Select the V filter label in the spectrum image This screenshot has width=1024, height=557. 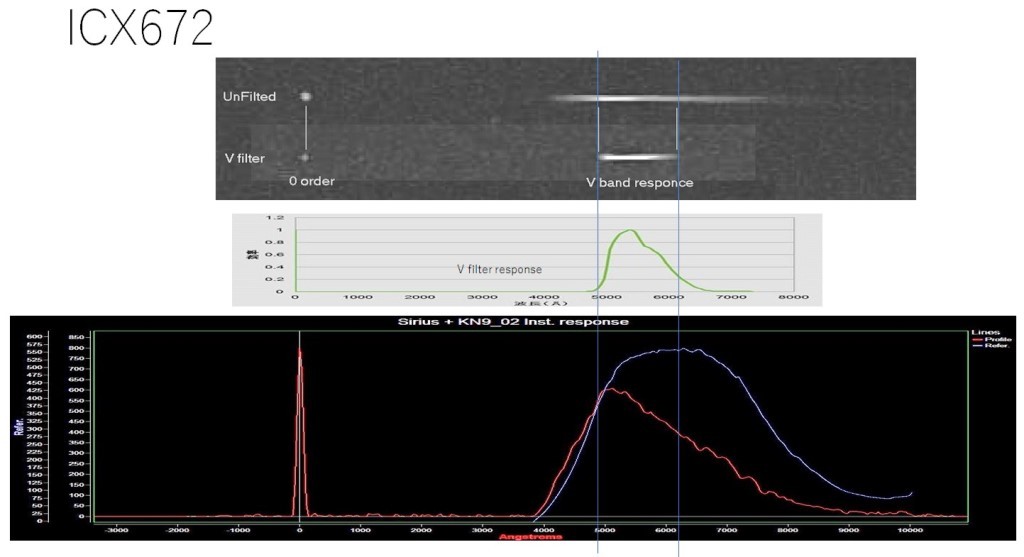[x=245, y=158]
